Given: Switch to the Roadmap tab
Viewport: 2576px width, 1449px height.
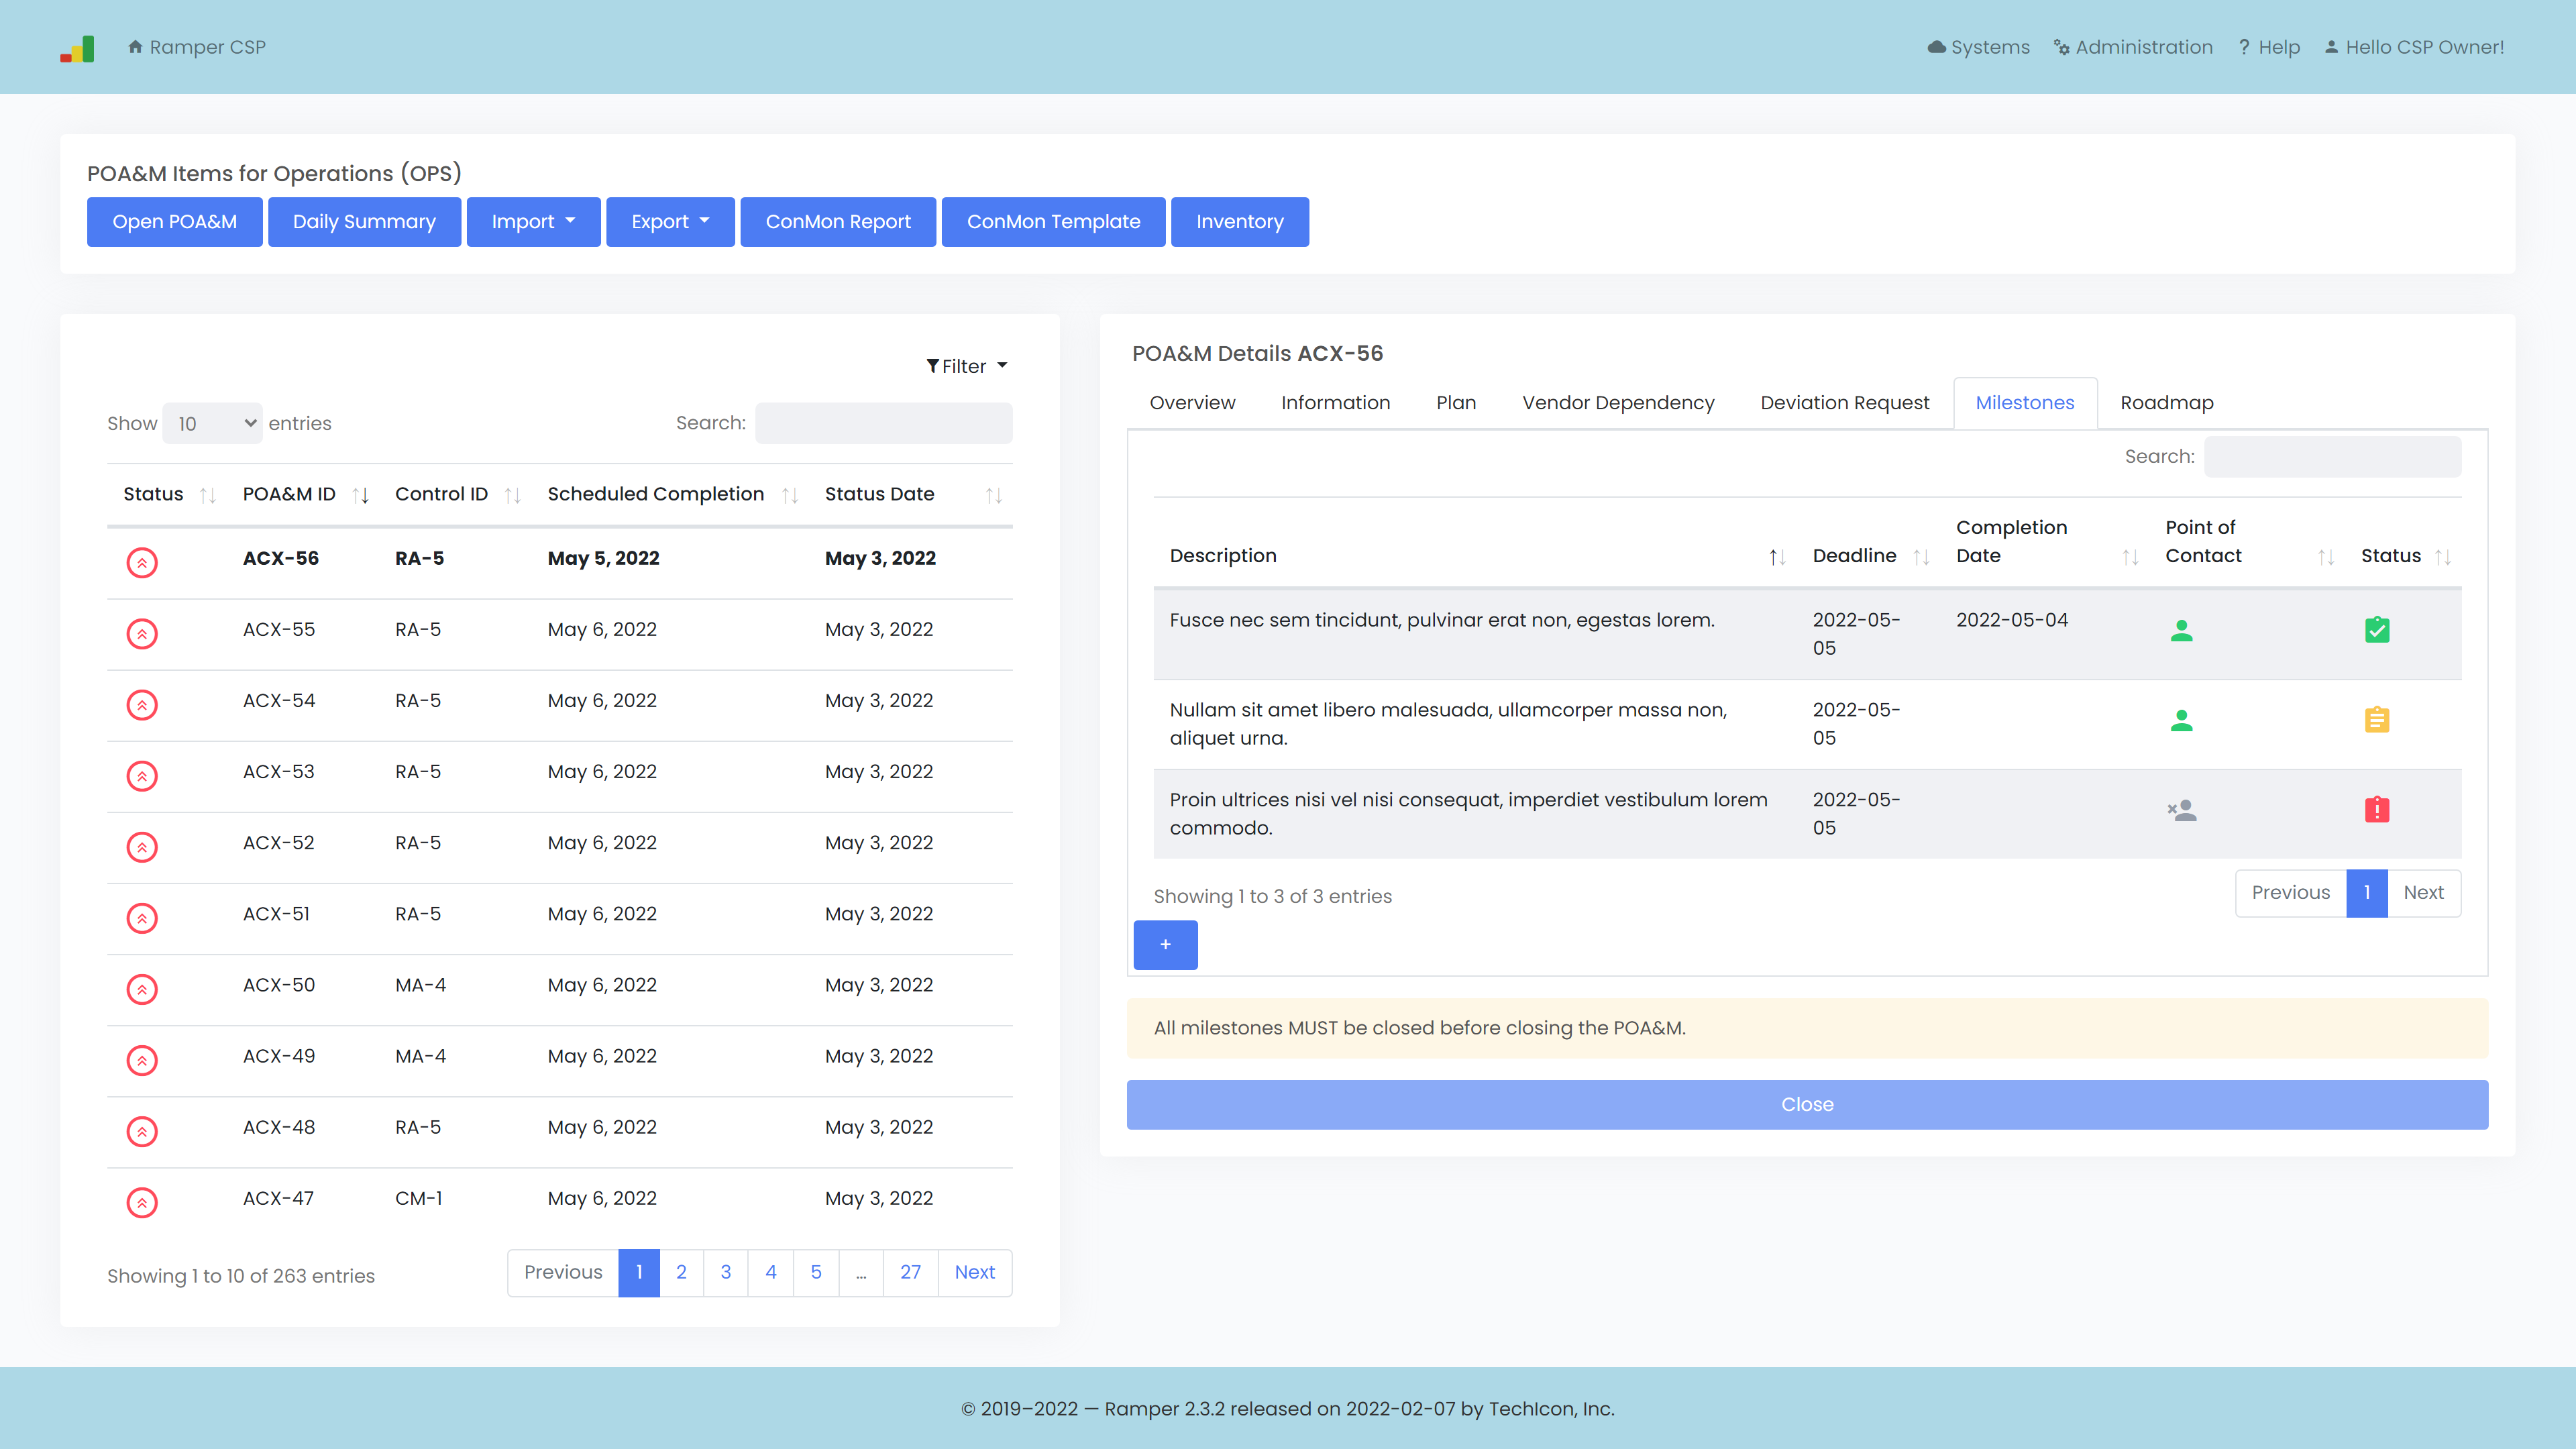Looking at the screenshot, I should (2166, 402).
